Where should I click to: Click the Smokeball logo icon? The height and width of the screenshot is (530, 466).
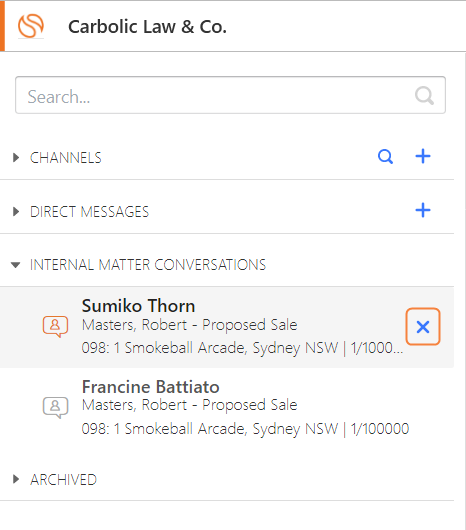point(31,26)
